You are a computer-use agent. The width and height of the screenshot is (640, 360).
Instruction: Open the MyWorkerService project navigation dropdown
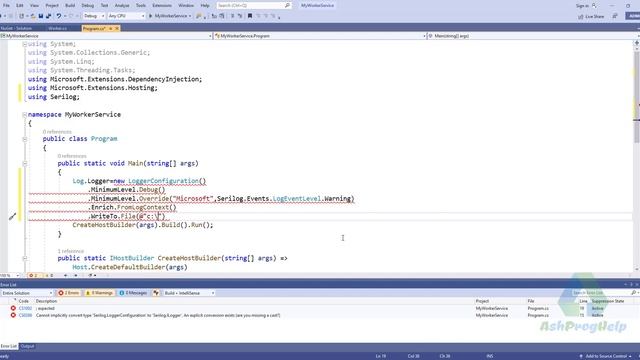[x=107, y=36]
